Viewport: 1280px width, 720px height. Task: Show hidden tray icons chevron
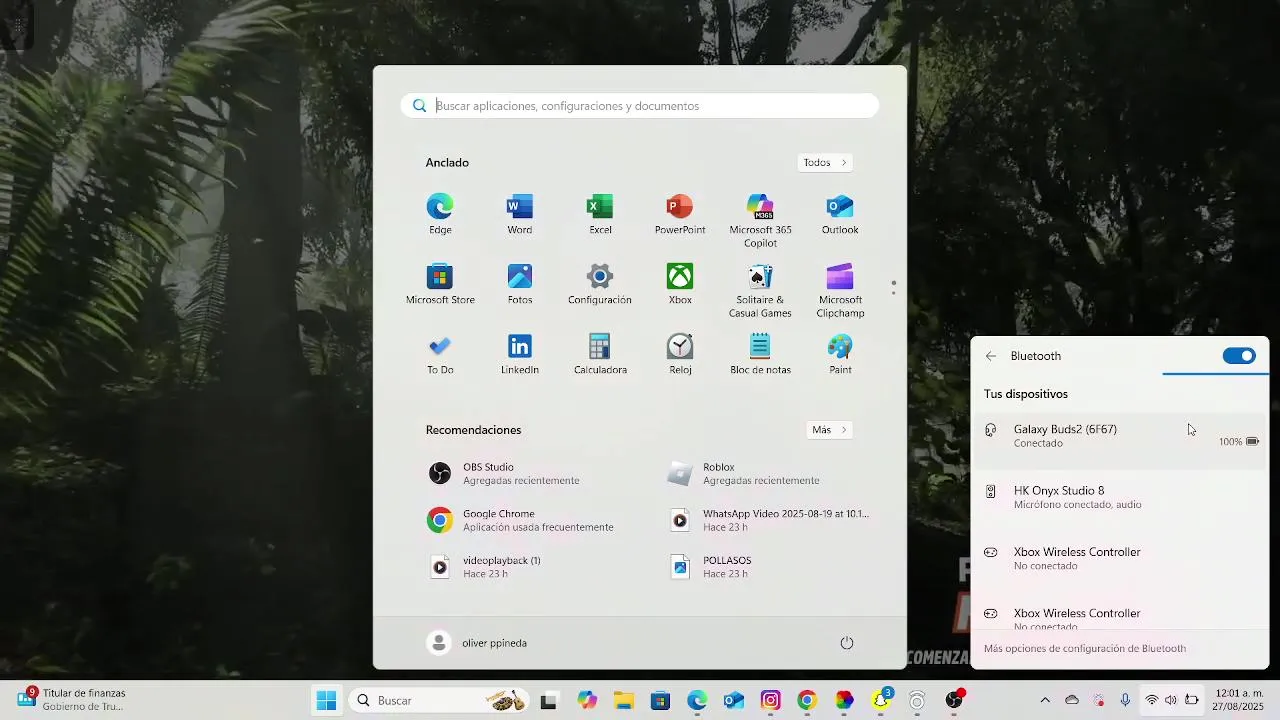tap(1045, 700)
